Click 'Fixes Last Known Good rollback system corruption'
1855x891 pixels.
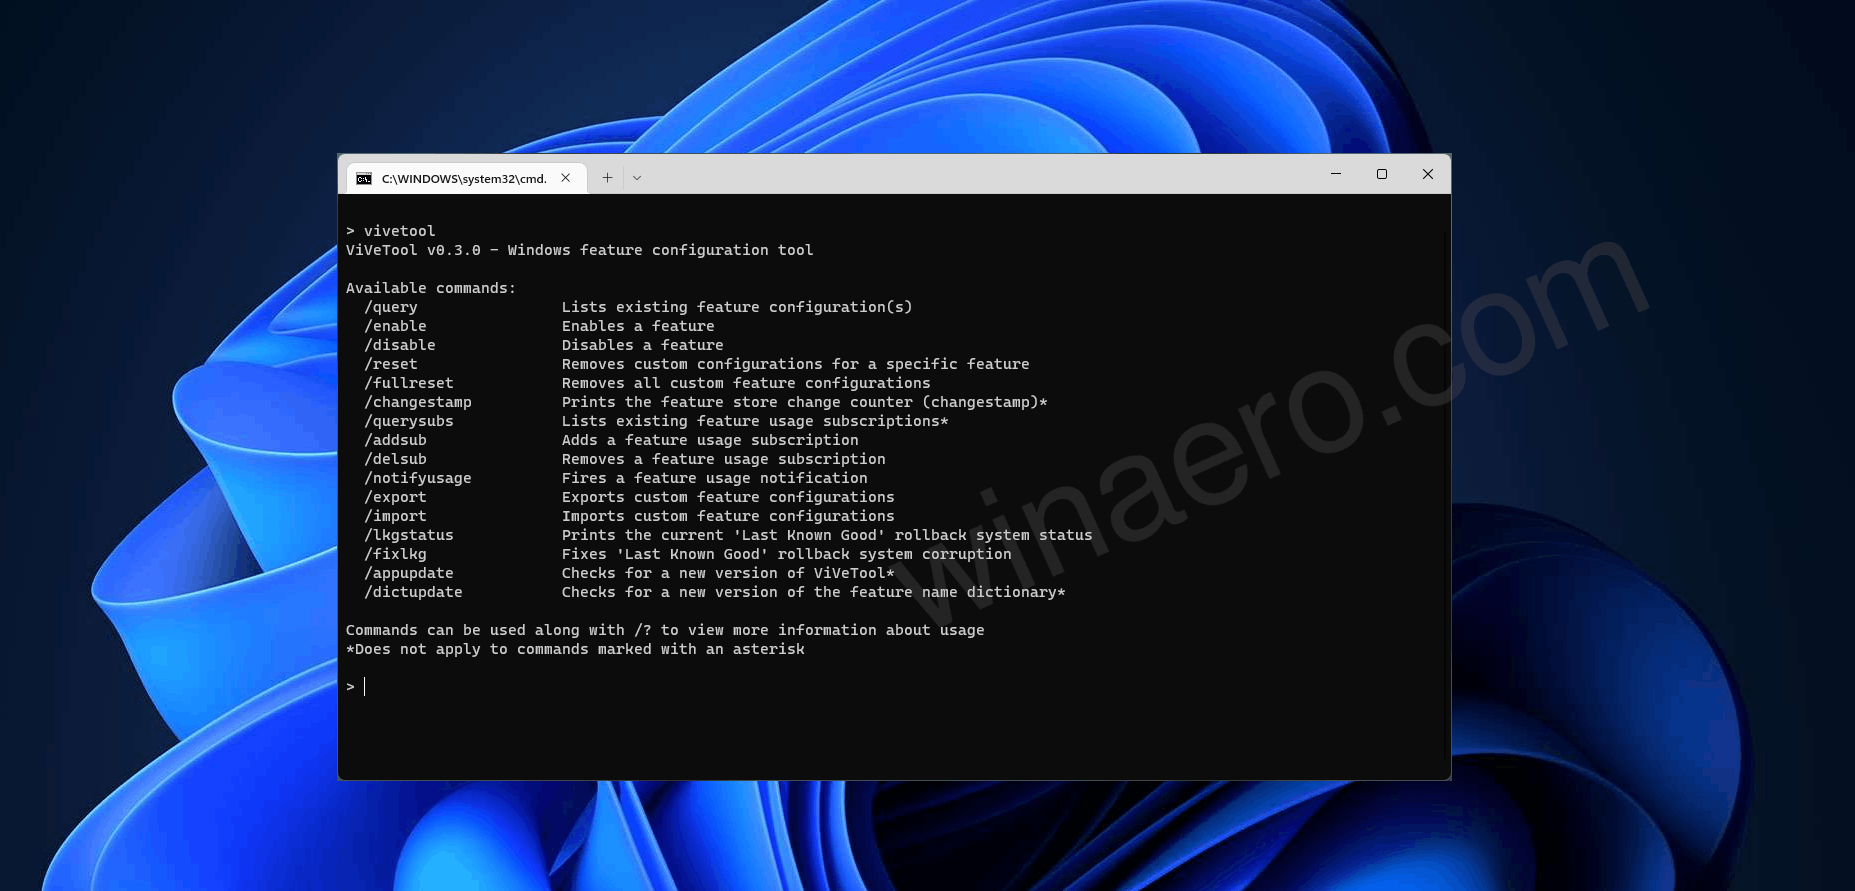(787, 554)
